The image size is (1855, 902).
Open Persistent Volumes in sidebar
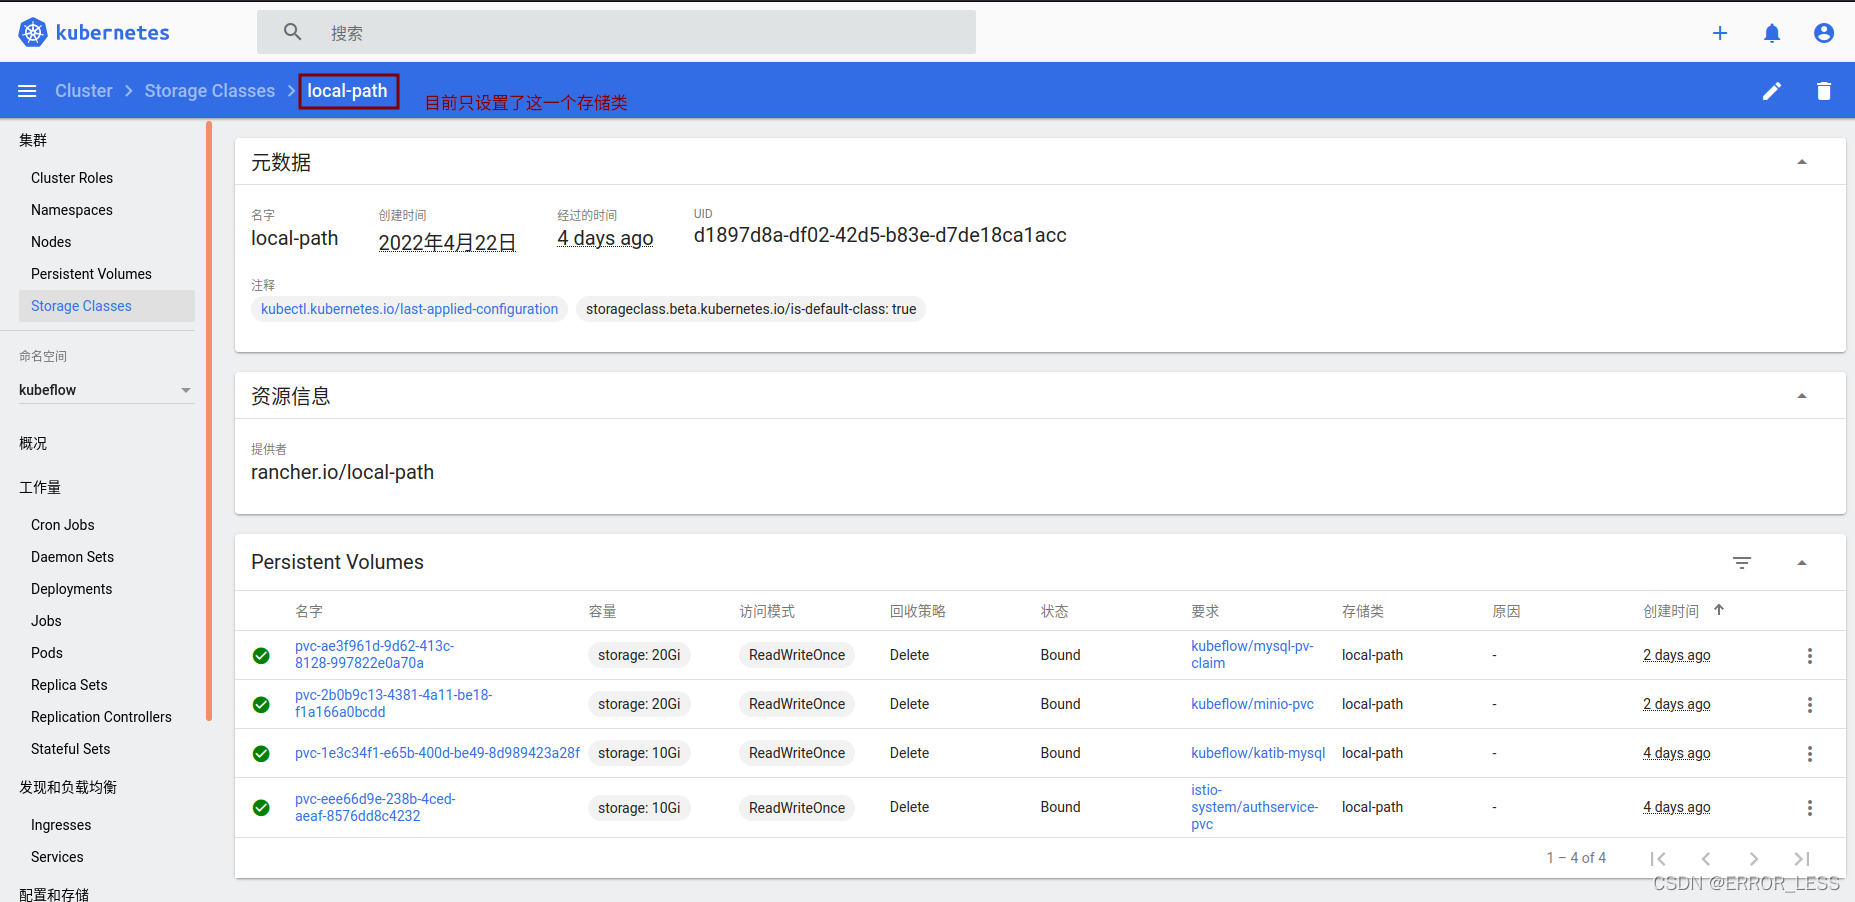tap(91, 274)
